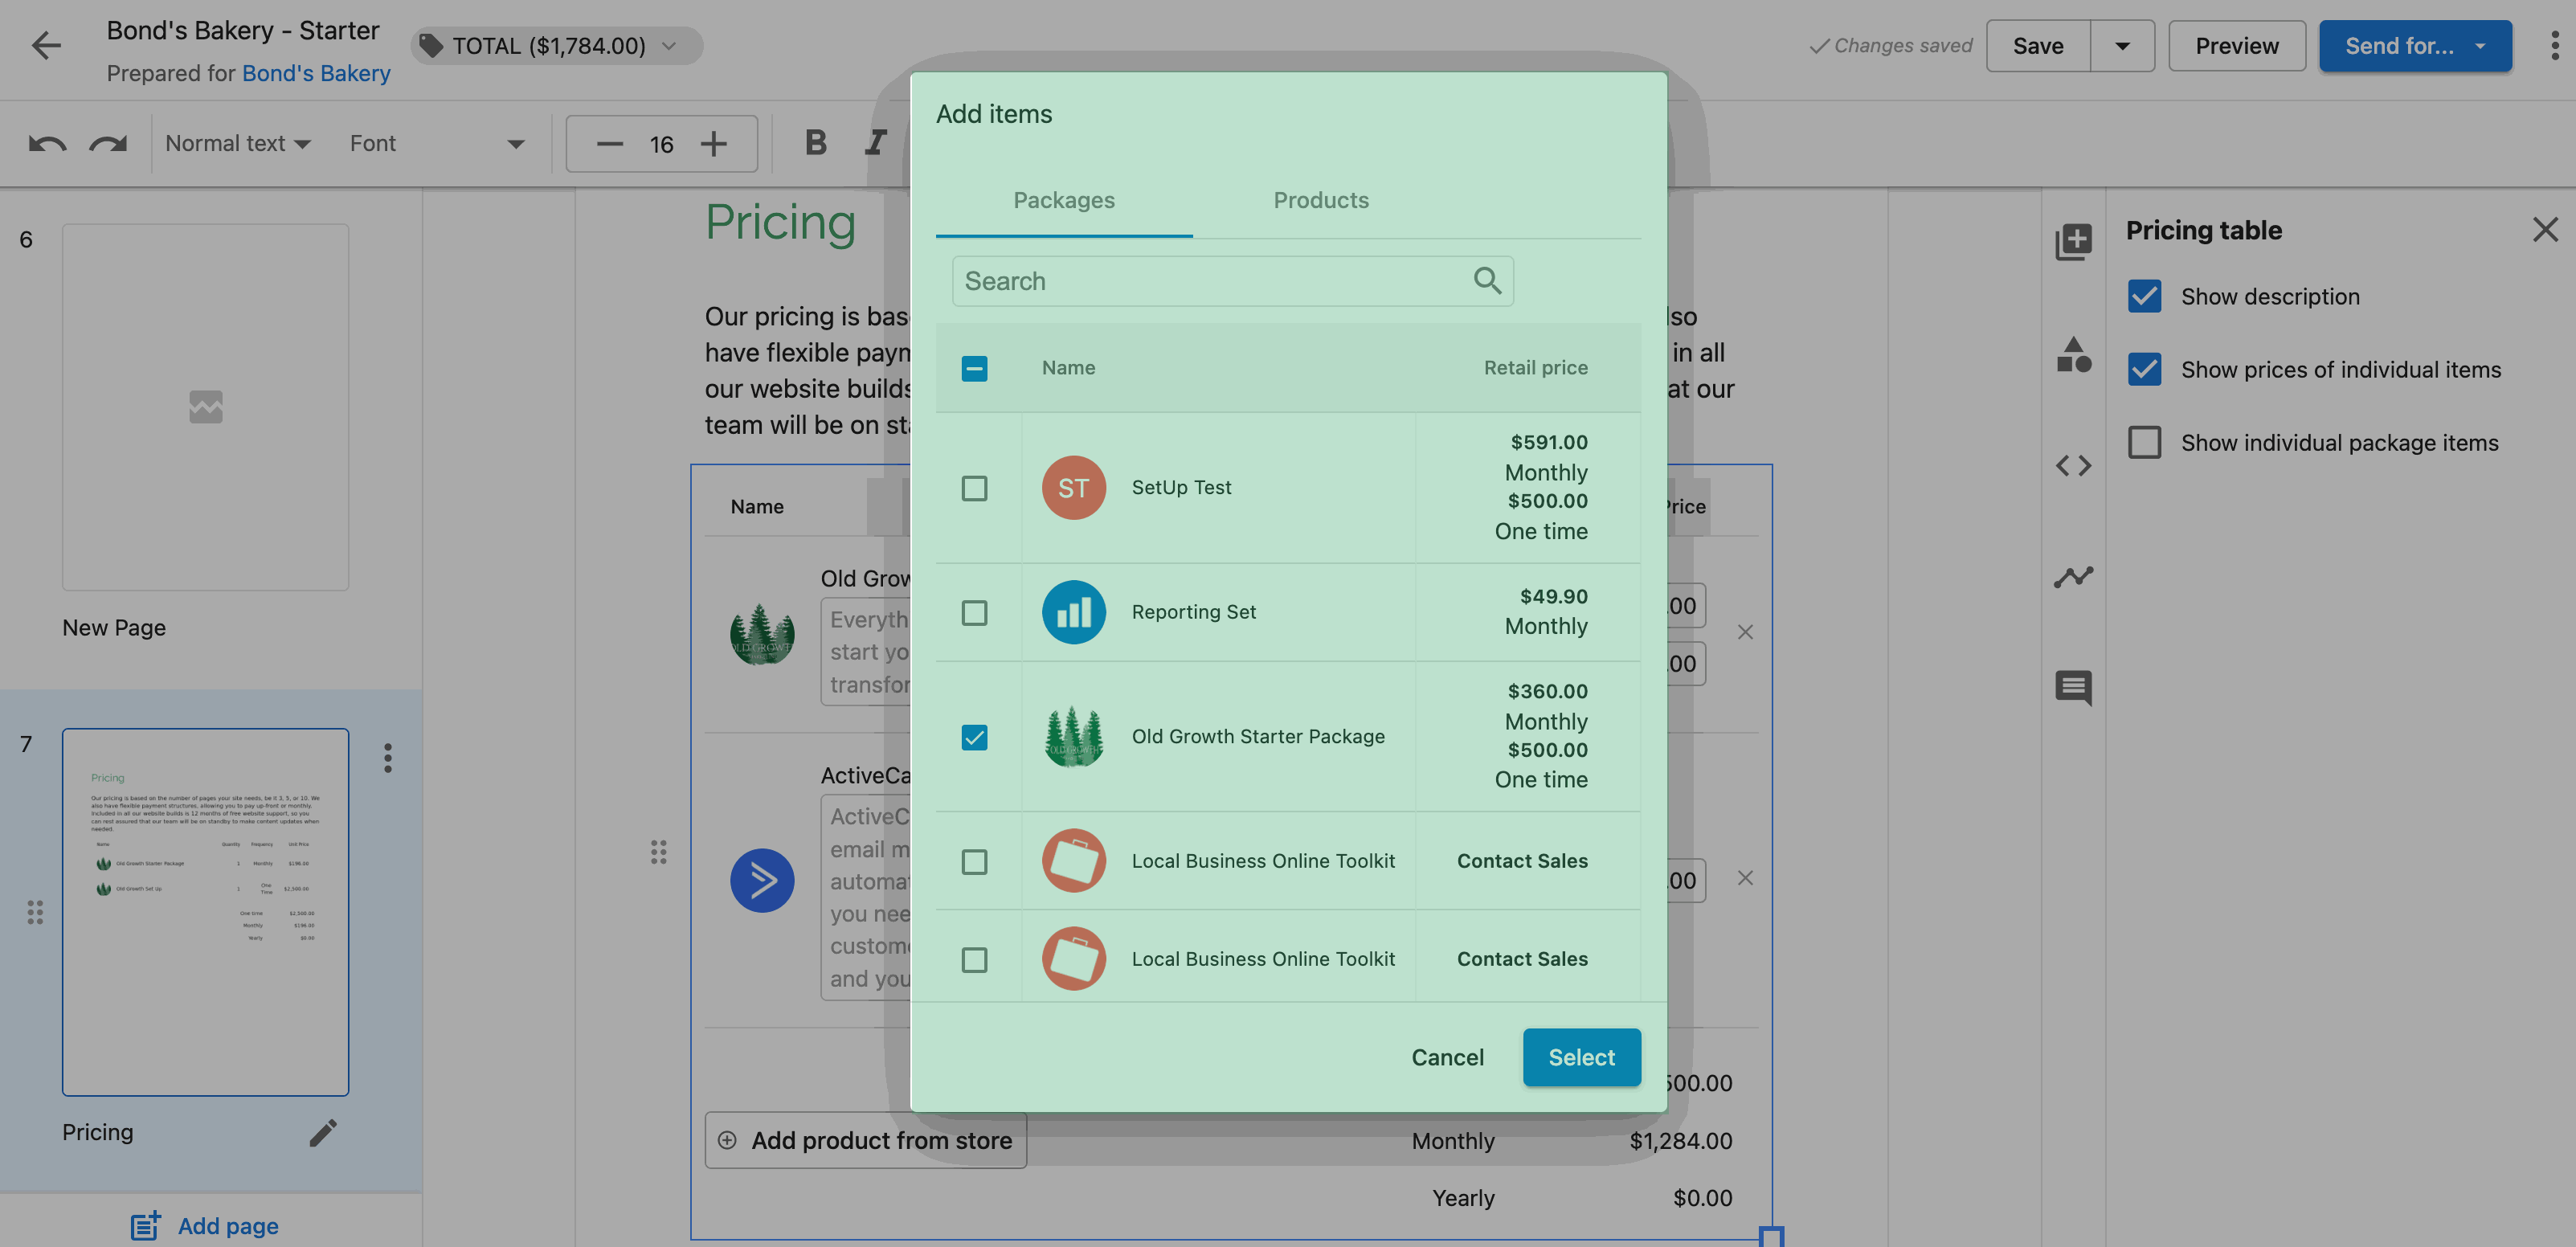Screen dimensions: 2576x1247
Task: Cancel the Add items dialog
Action: pos(1447,1057)
